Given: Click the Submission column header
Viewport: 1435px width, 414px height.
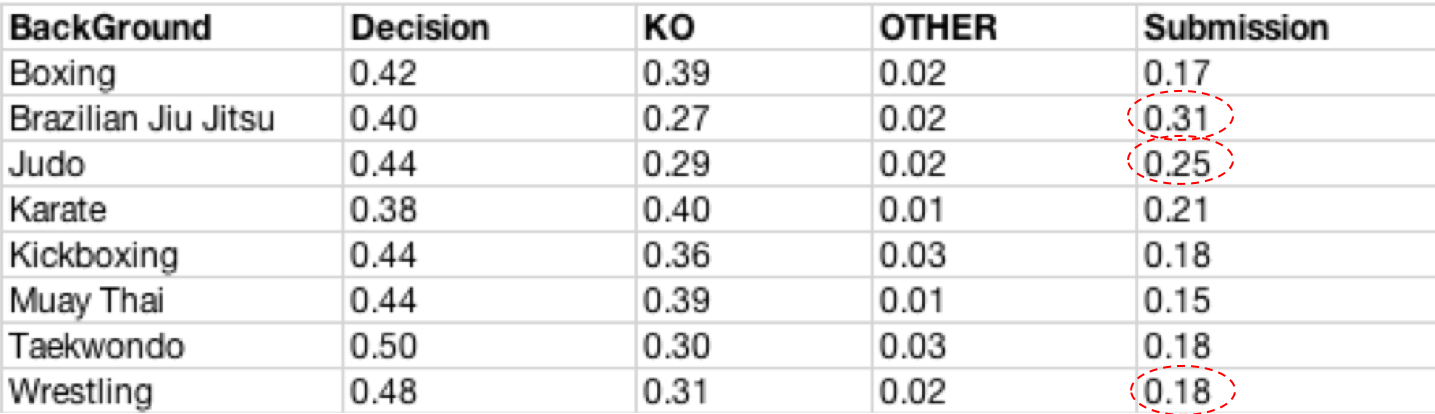Looking at the screenshot, I should pyautogui.click(x=1236, y=28).
